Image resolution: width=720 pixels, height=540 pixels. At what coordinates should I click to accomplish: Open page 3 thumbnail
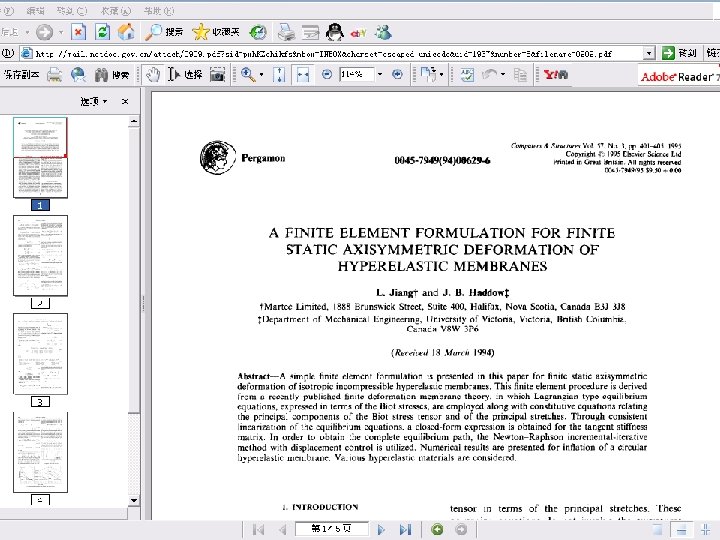[40, 354]
